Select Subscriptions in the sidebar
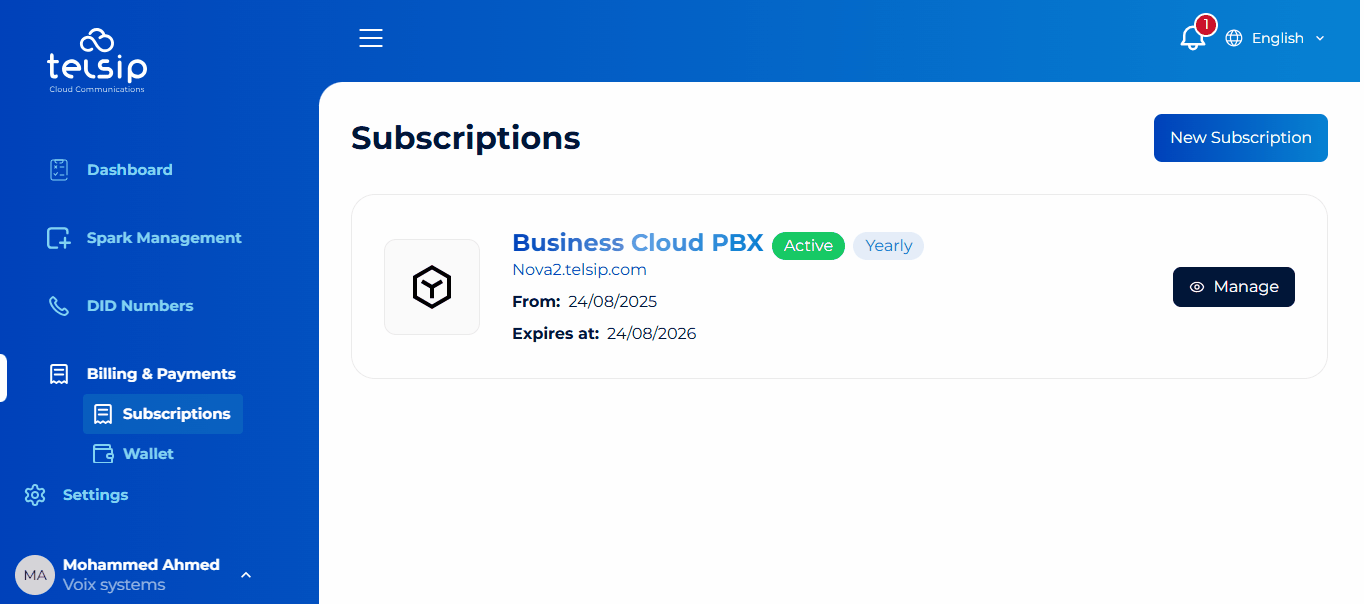Viewport: 1364px width, 604px height. [x=176, y=414]
